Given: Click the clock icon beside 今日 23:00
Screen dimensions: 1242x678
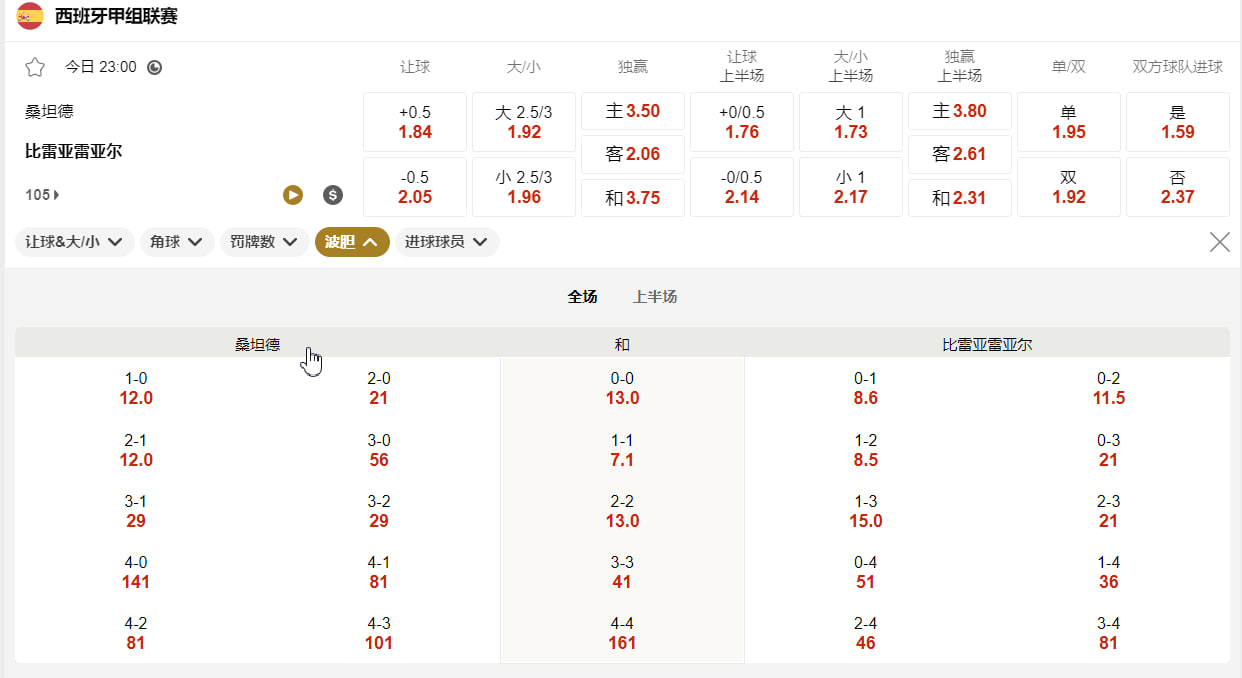Looking at the screenshot, I should click(x=154, y=68).
